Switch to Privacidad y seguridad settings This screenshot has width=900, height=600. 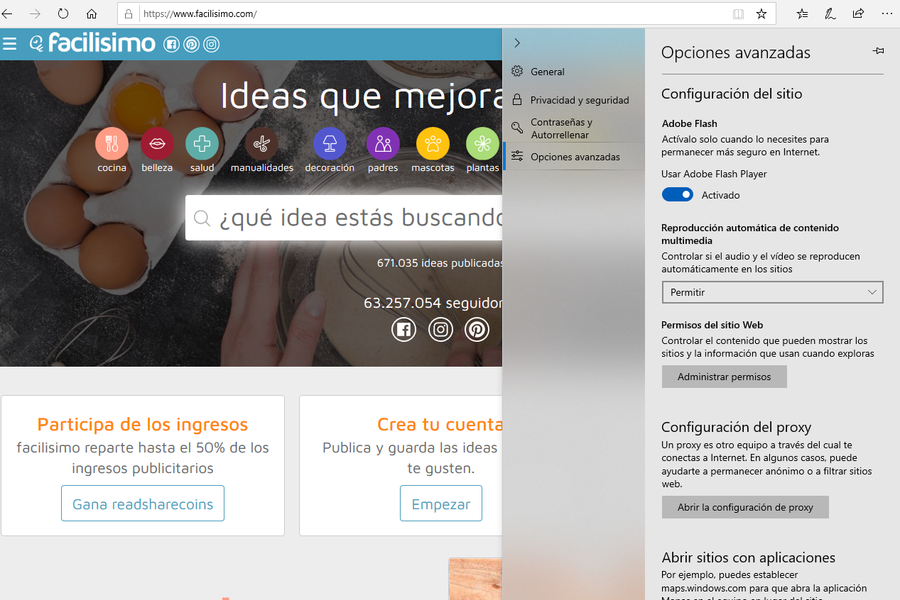[578, 100]
